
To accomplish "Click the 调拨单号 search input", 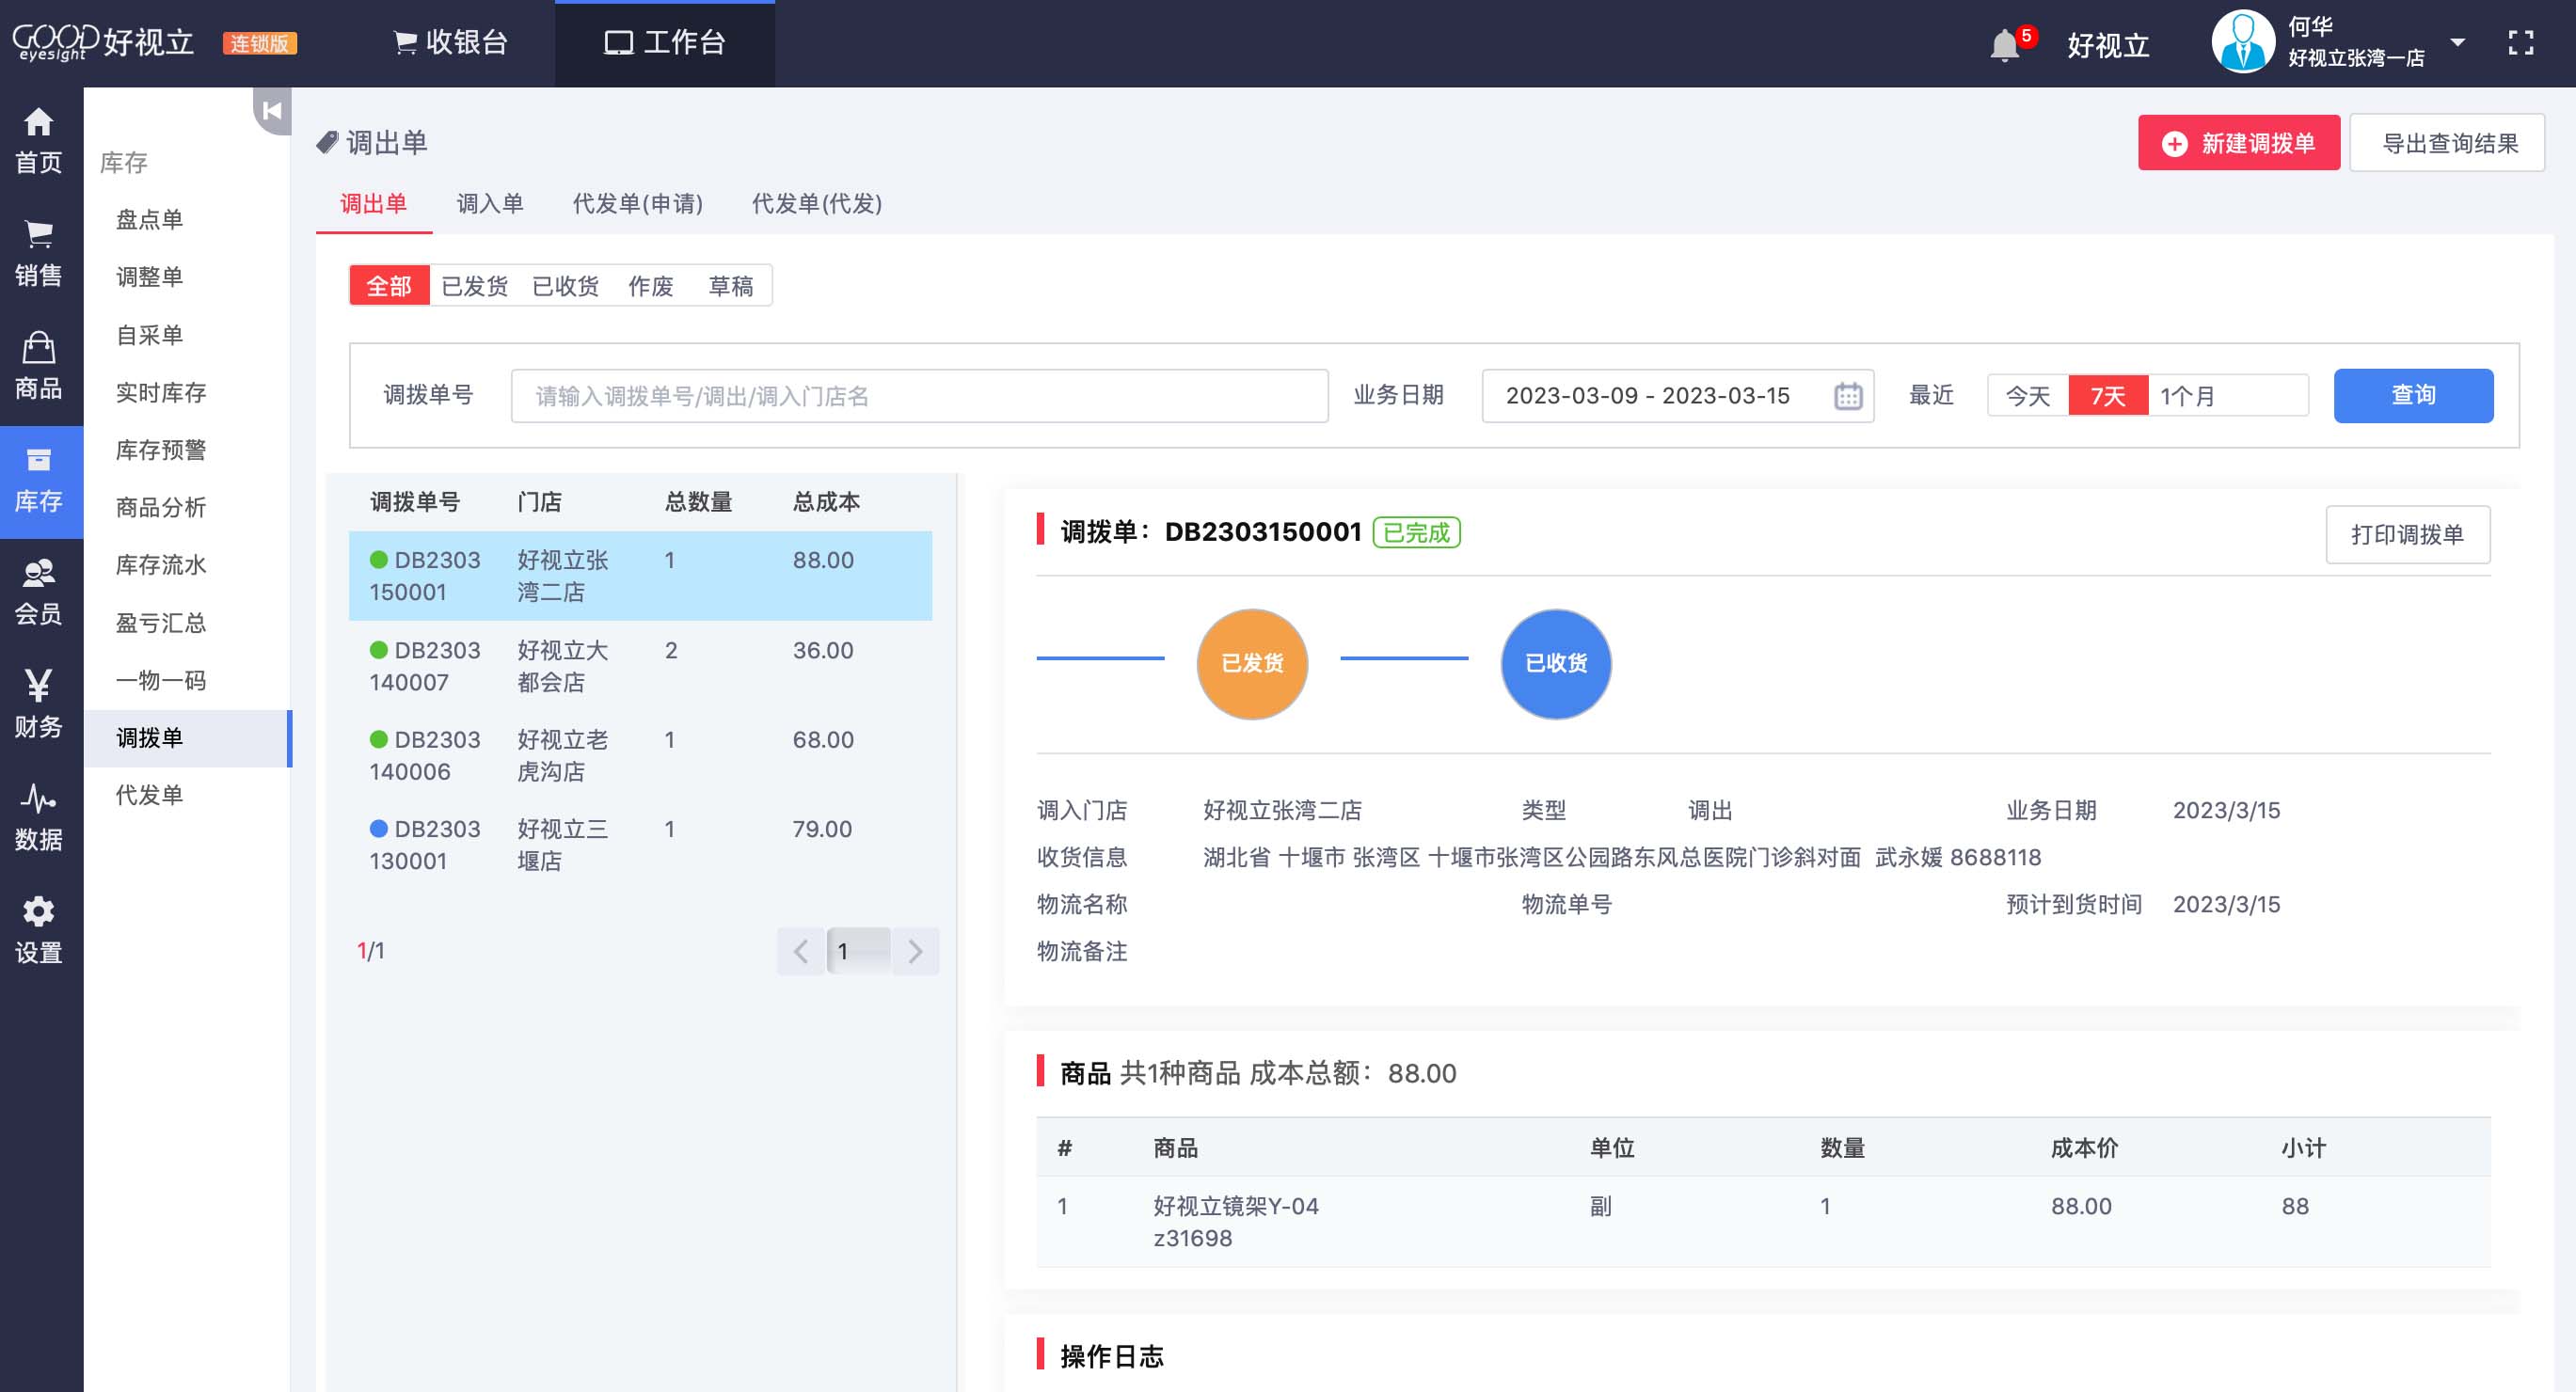I will [x=919, y=396].
